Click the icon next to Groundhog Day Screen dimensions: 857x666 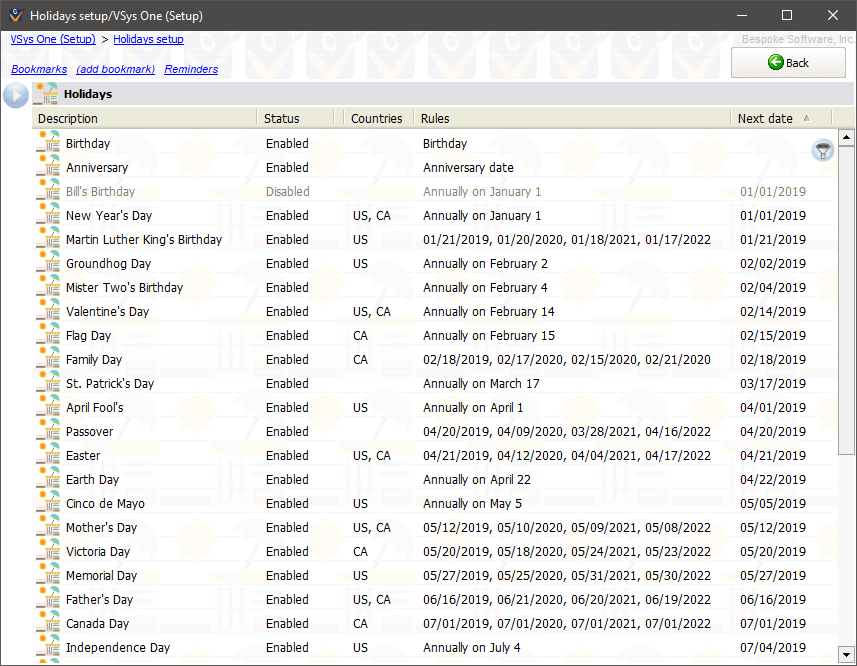click(x=48, y=263)
